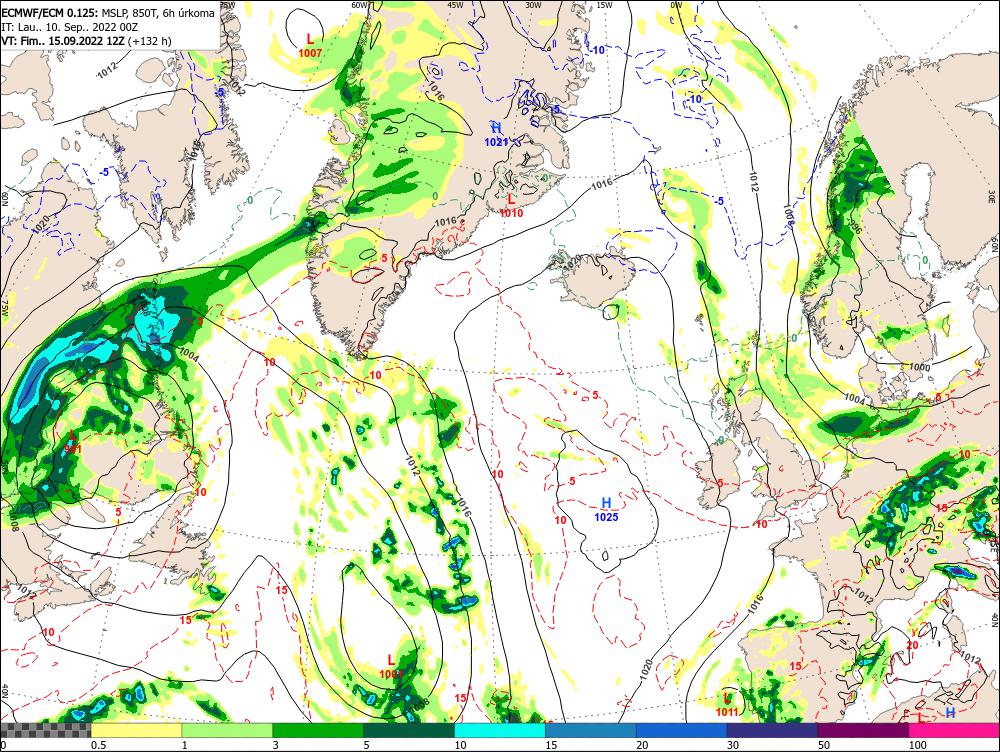Click the gray checkered 0–0.5 legend swatch
Image resolution: width=1000 pixels, height=752 pixels.
45,730
